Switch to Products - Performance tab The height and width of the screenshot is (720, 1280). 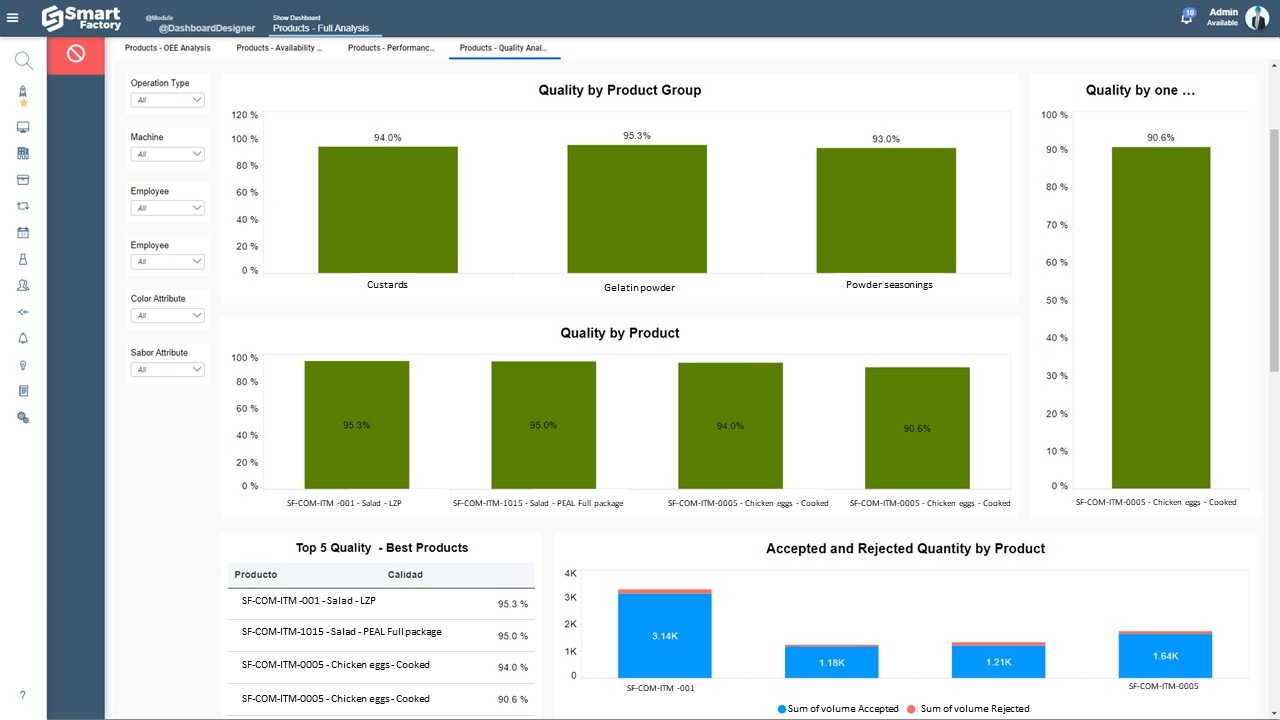[391, 48]
